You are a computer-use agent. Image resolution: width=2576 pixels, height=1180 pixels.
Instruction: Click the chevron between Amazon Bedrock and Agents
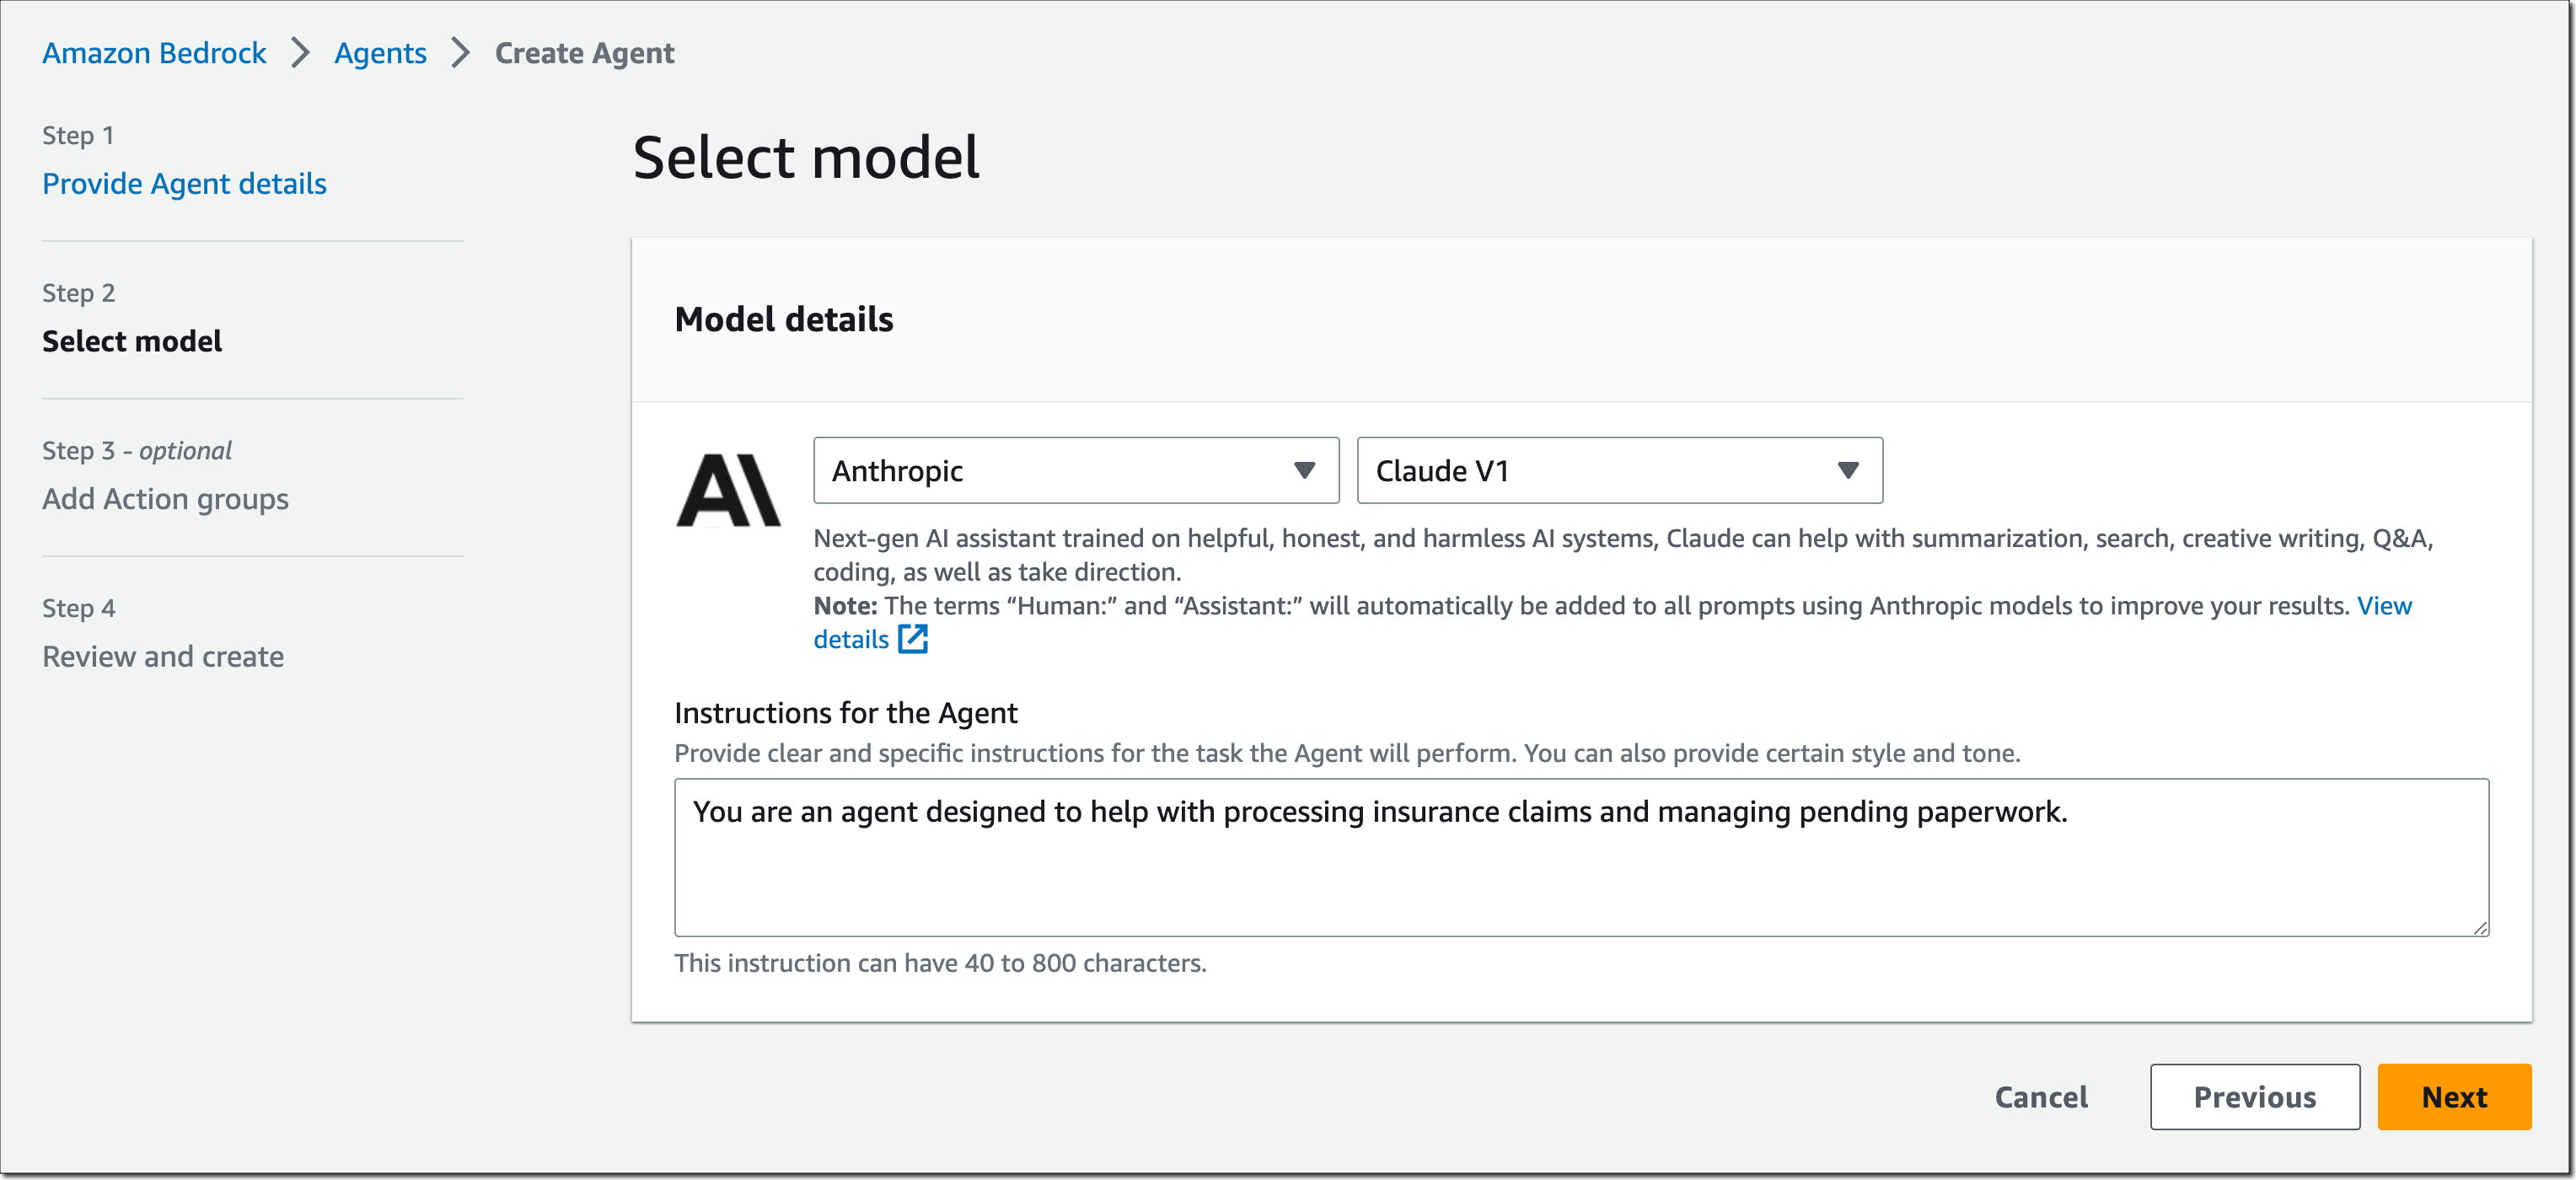coord(299,52)
